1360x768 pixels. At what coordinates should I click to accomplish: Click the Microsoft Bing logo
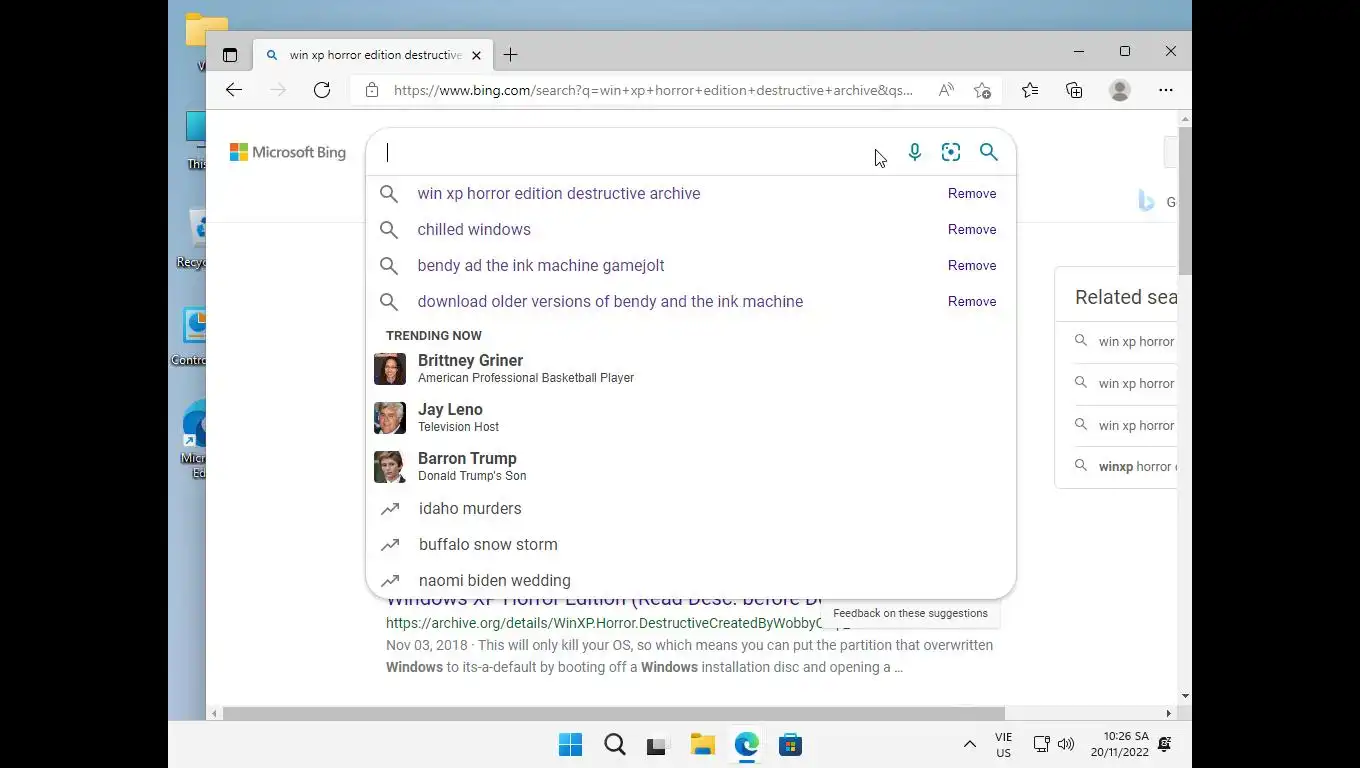(x=288, y=152)
